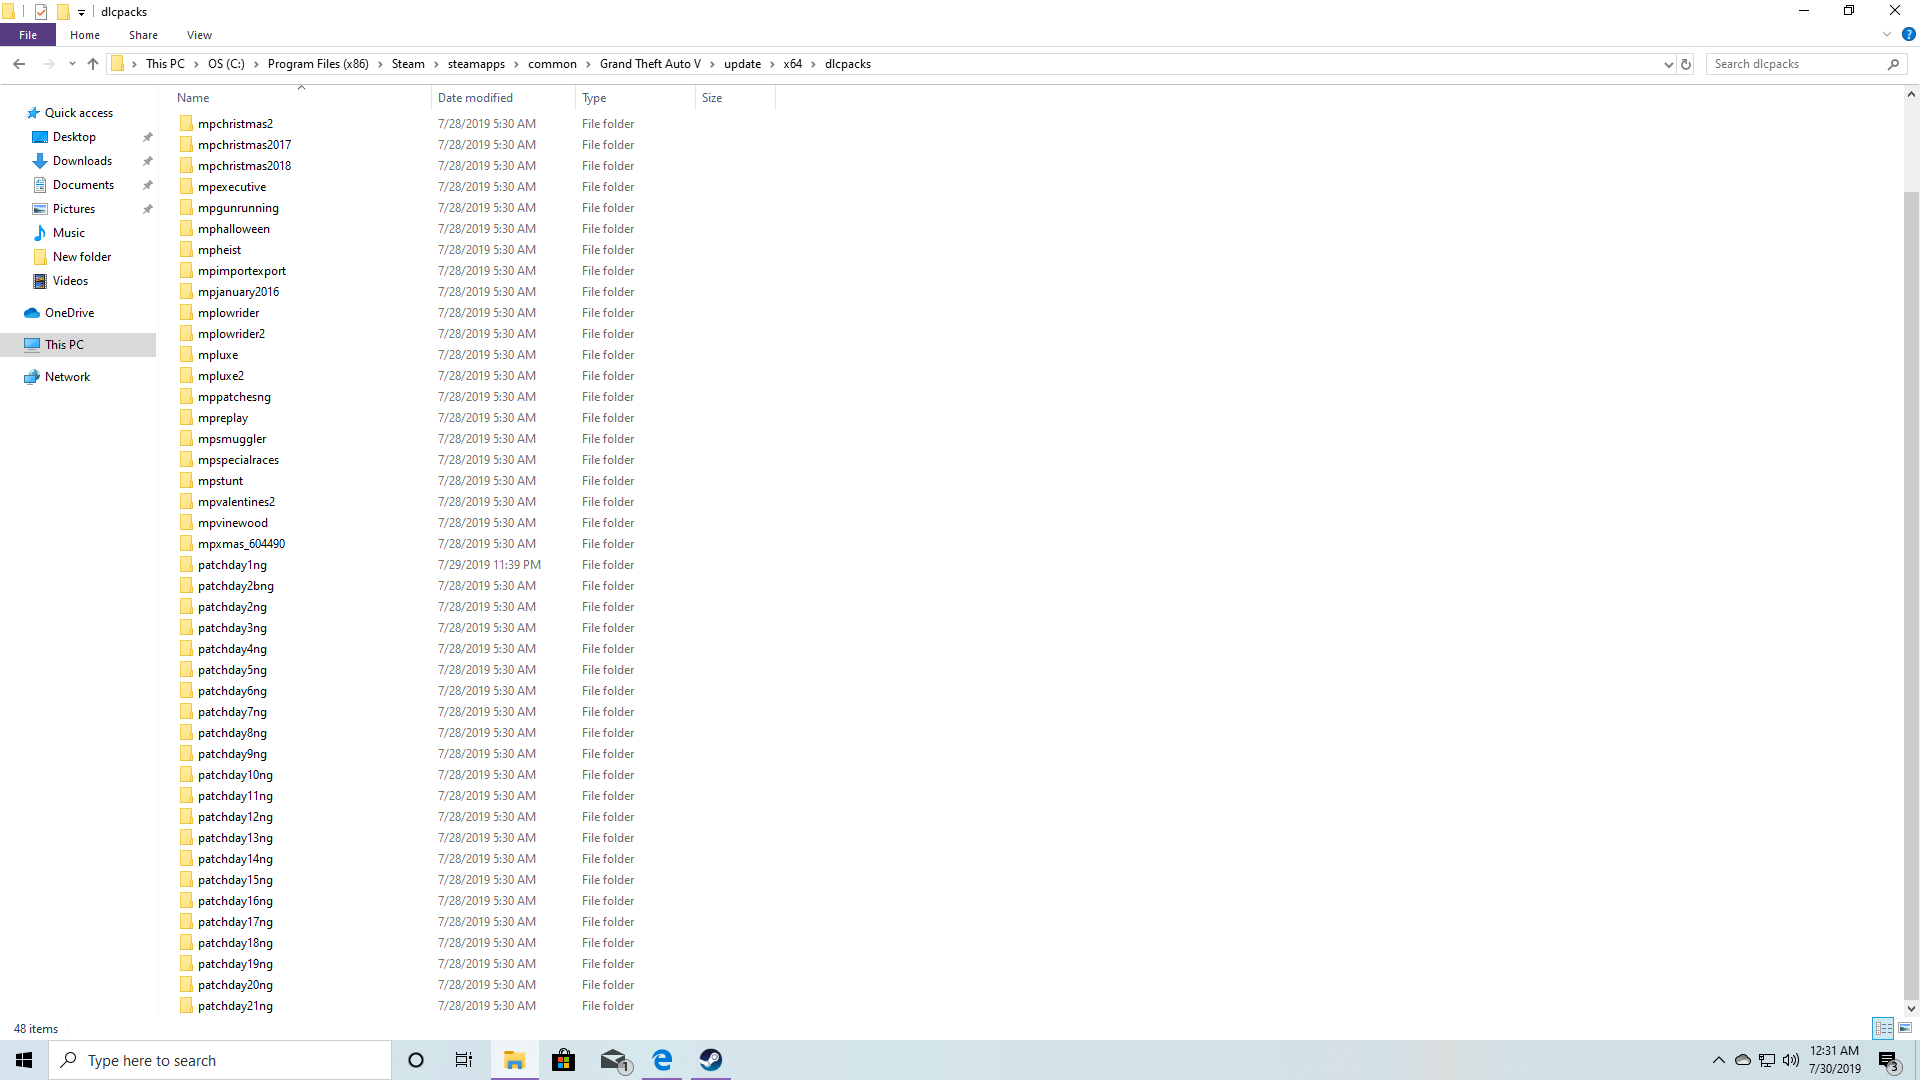
Task: Switch to Details view layout icon
Action: point(1884,1028)
